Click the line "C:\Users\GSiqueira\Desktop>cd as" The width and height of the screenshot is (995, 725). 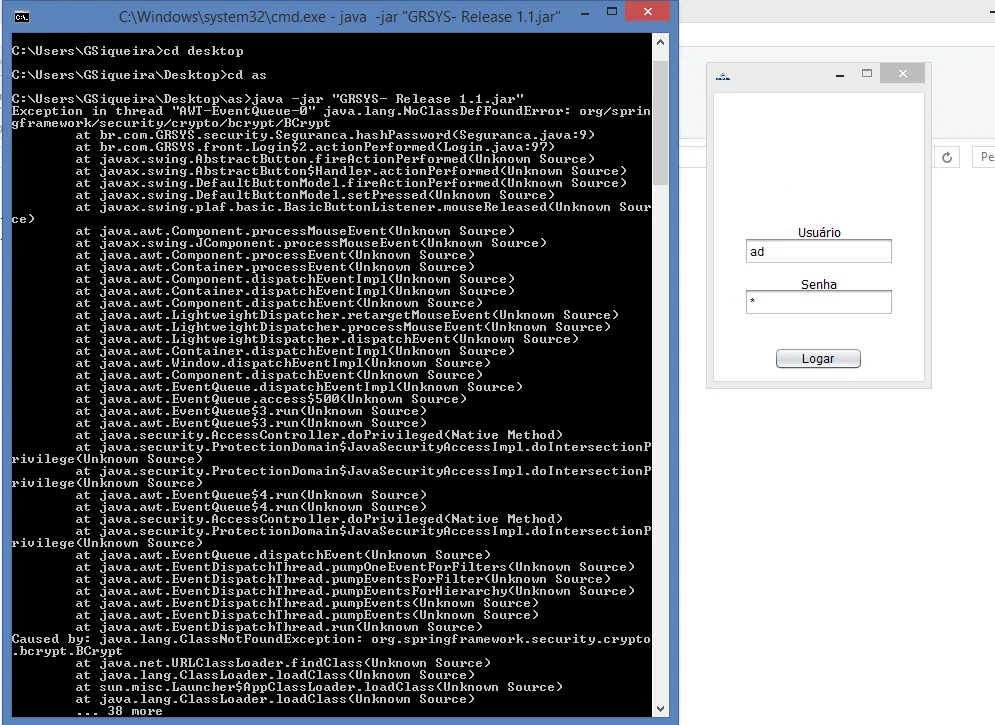[x=139, y=75]
